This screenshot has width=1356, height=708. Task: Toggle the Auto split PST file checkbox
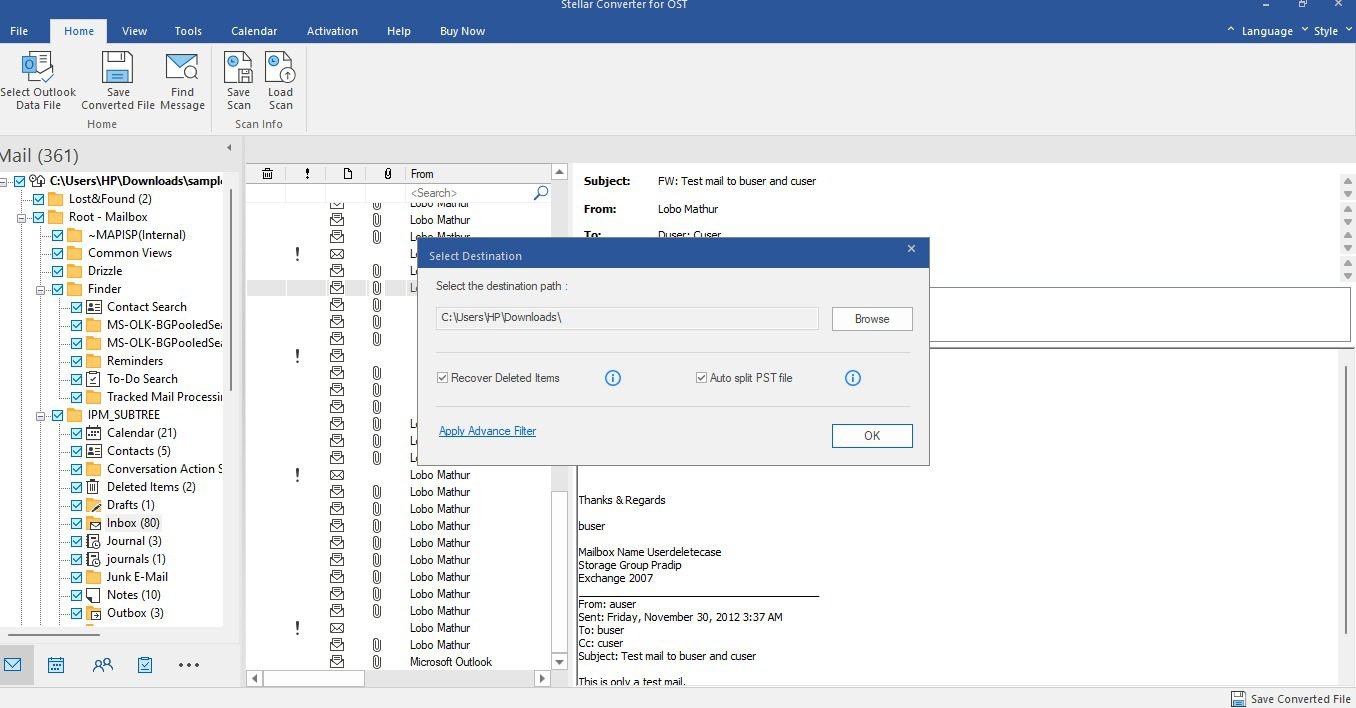pyautogui.click(x=702, y=378)
